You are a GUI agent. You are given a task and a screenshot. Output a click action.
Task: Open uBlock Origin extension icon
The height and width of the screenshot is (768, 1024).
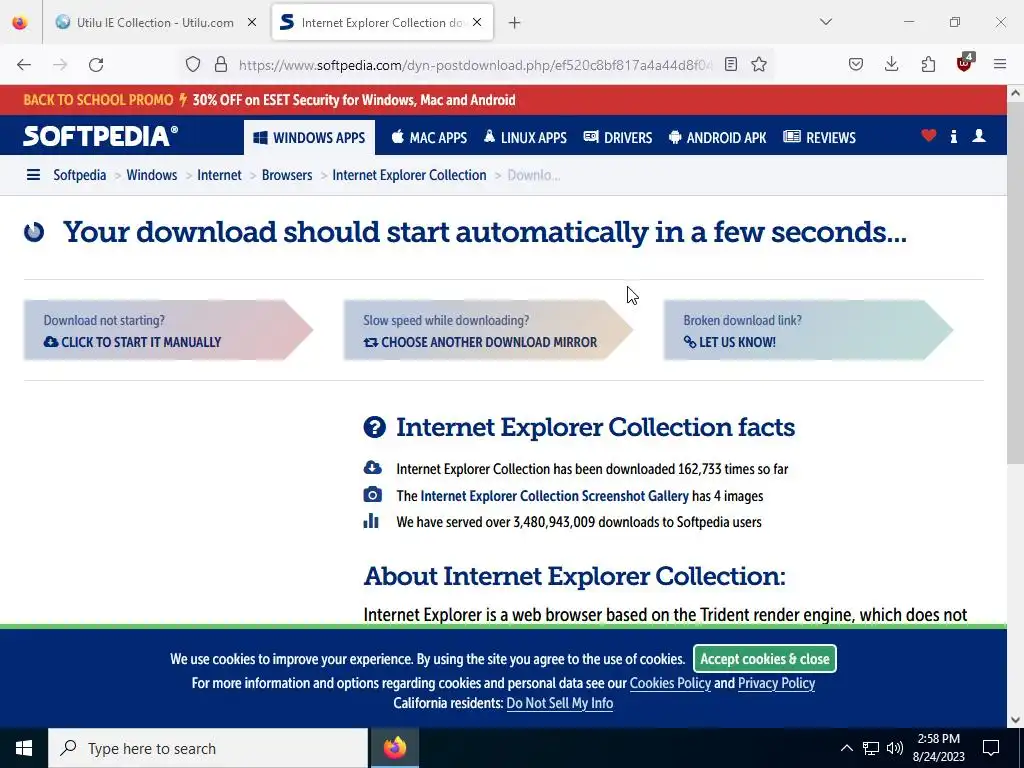965,63
